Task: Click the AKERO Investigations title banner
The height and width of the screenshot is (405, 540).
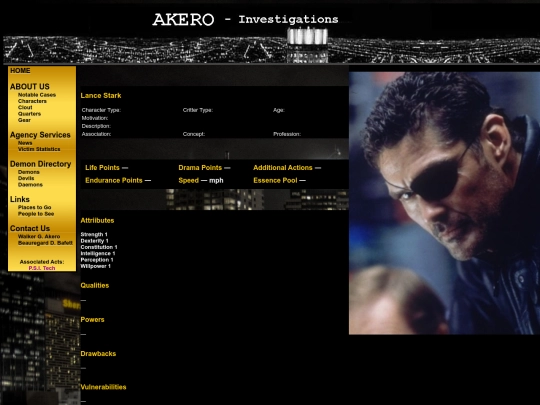Action: [x=245, y=19]
